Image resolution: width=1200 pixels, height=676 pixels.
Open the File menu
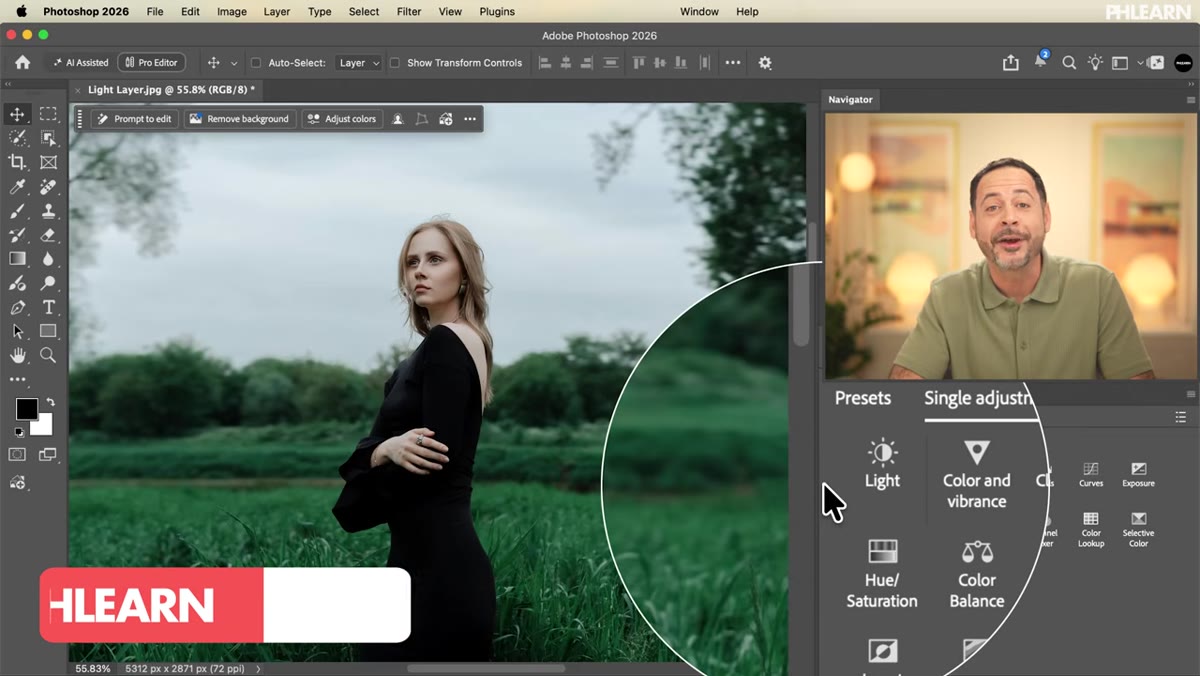point(155,11)
